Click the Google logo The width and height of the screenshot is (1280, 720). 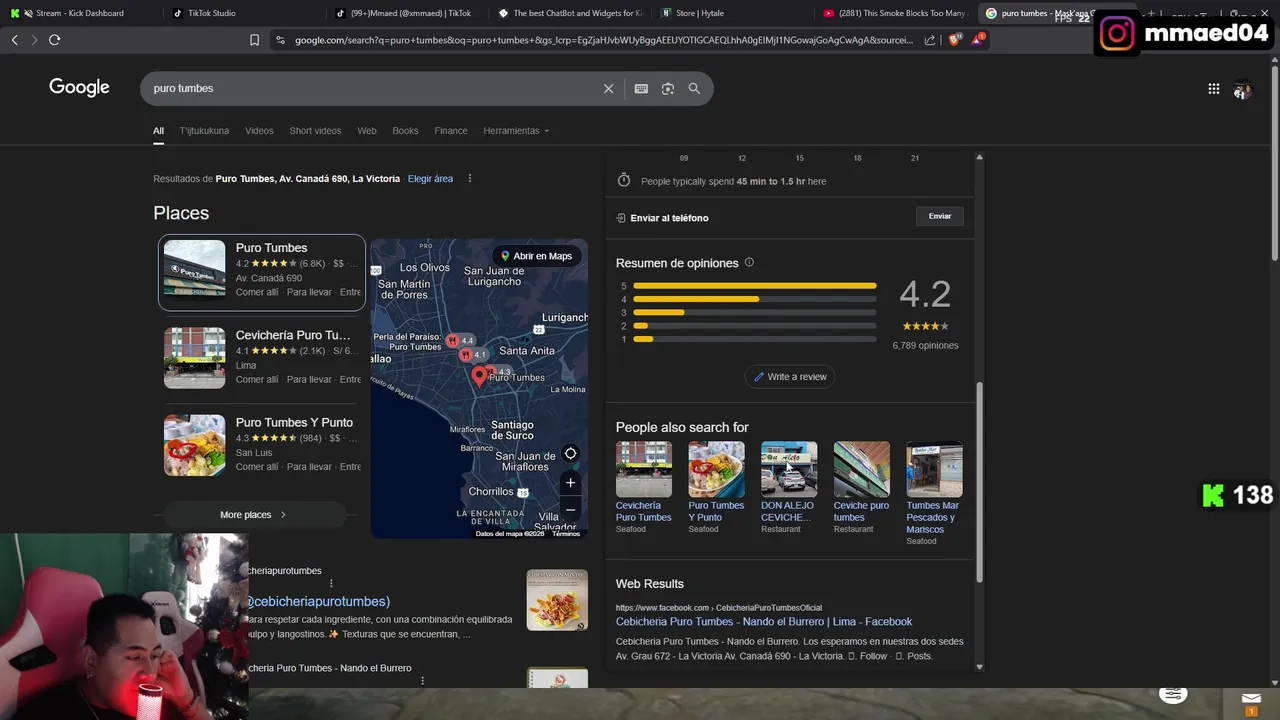pos(79,87)
